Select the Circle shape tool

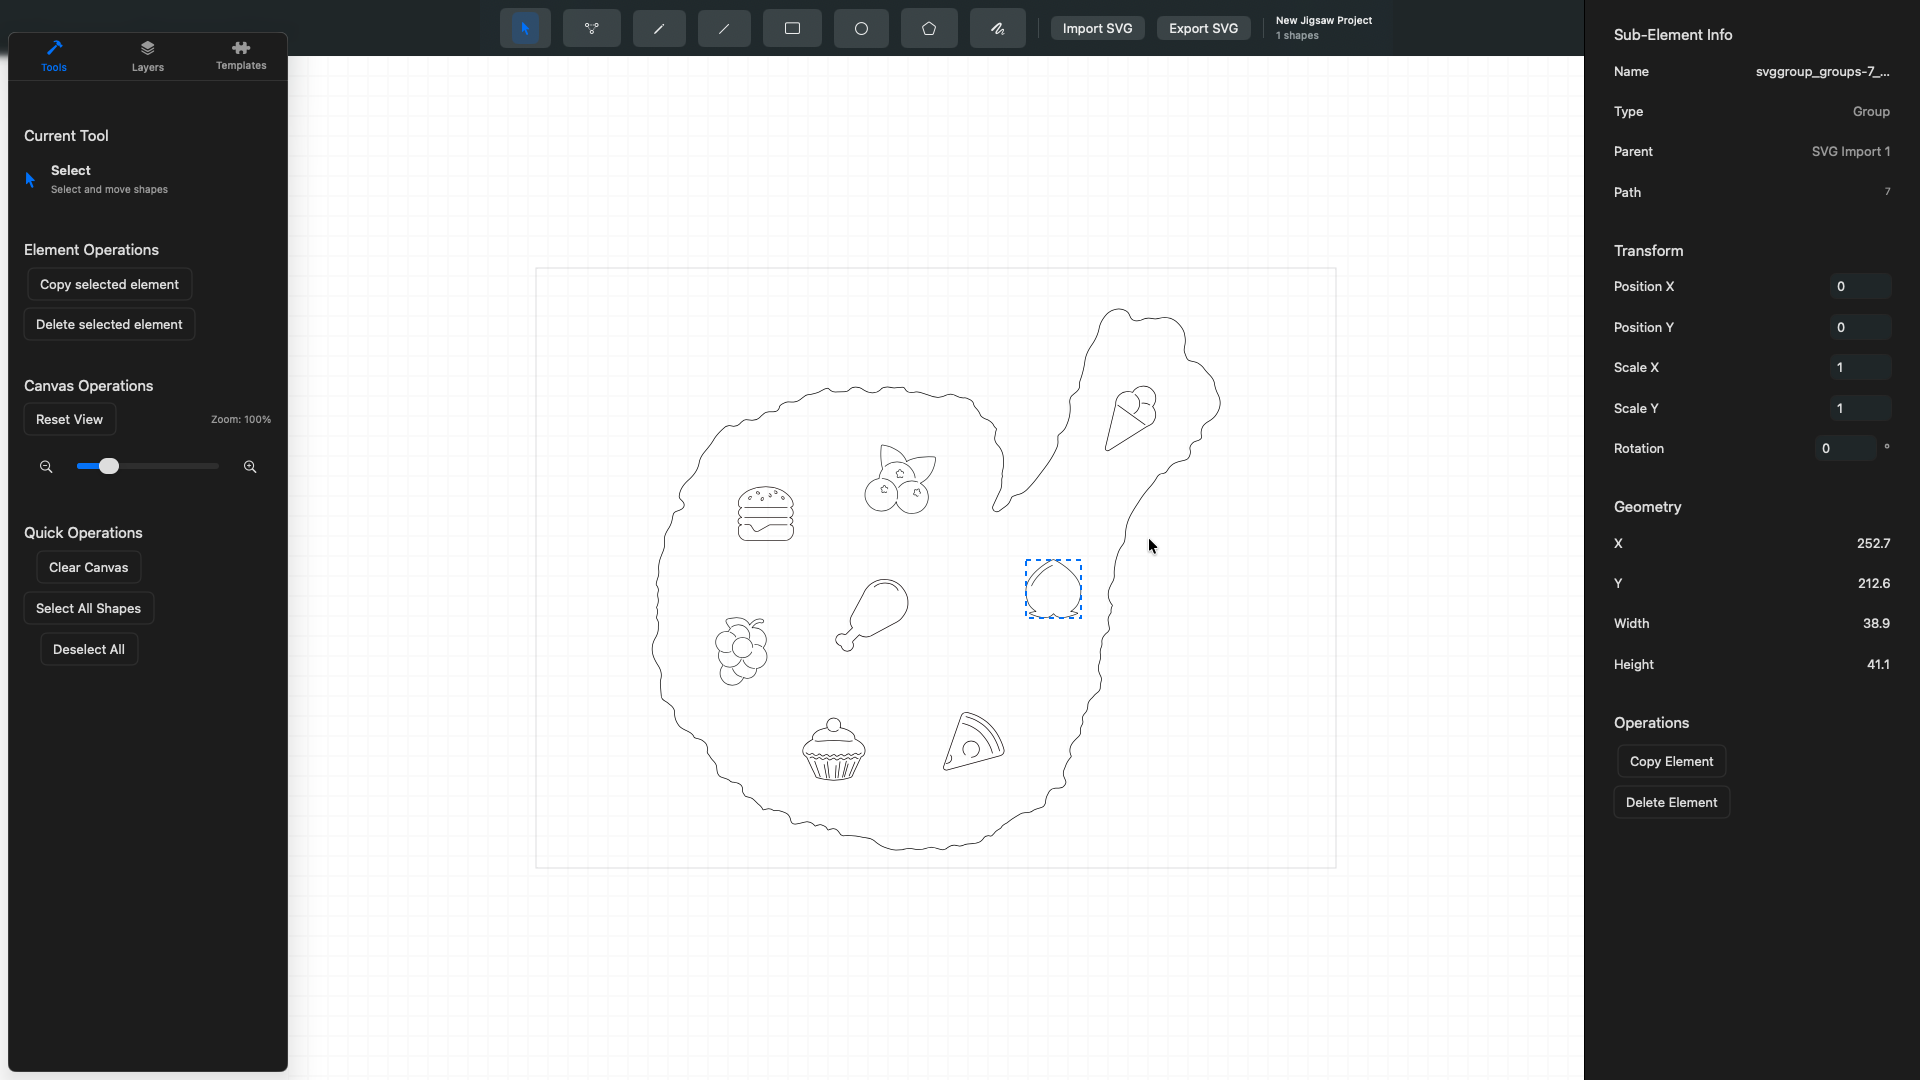point(861,28)
